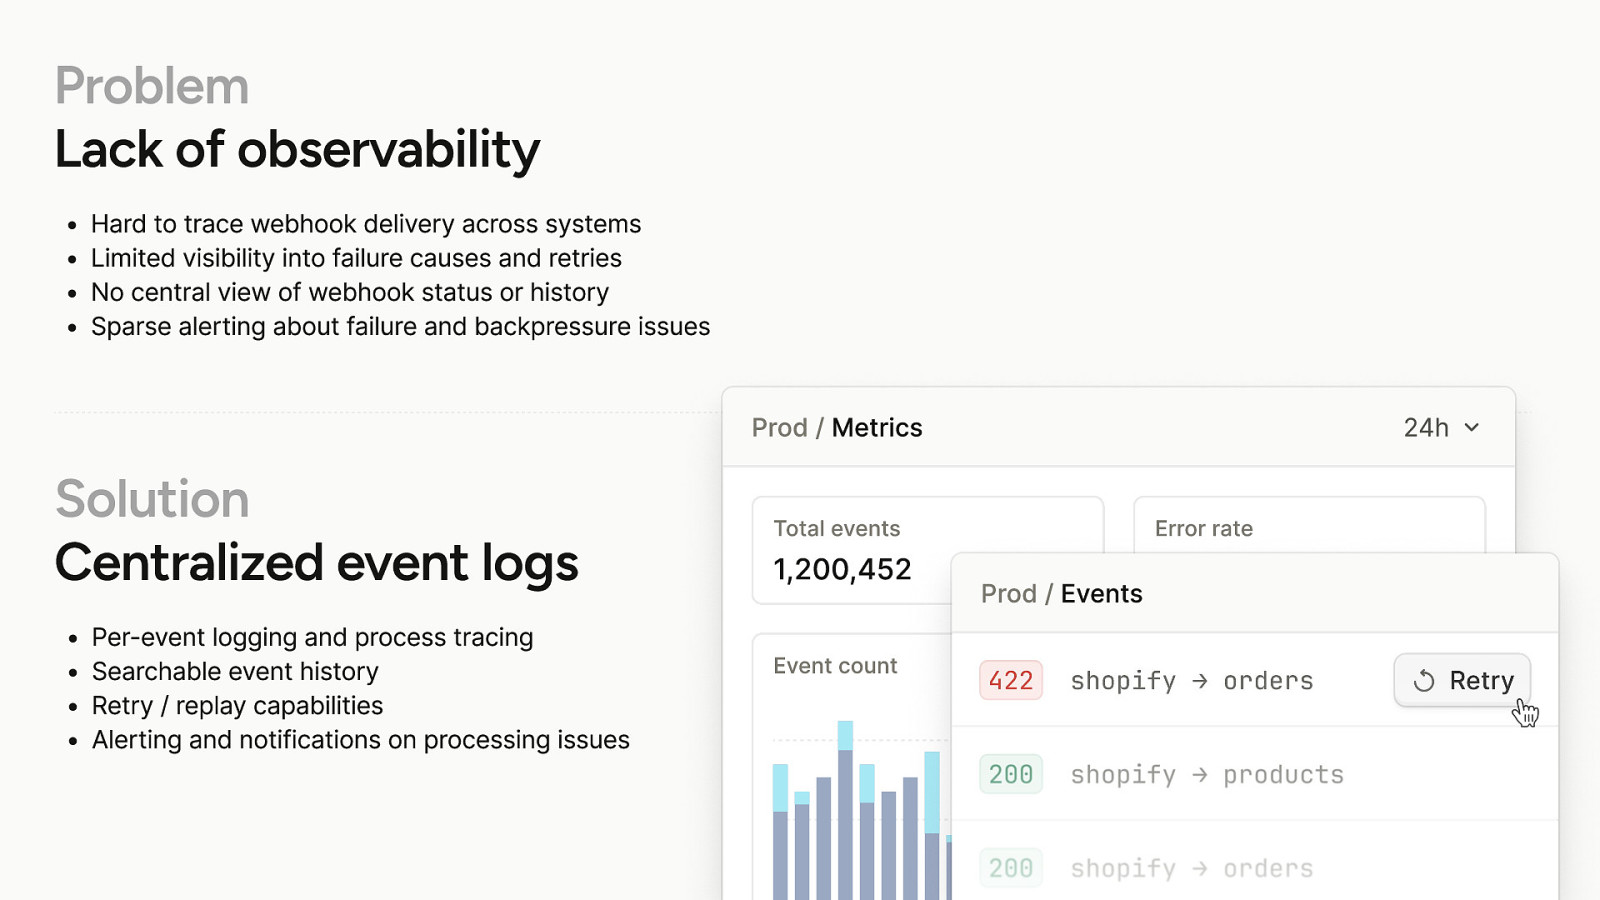
Task: Click the red 422 status badge
Action: (1011, 681)
